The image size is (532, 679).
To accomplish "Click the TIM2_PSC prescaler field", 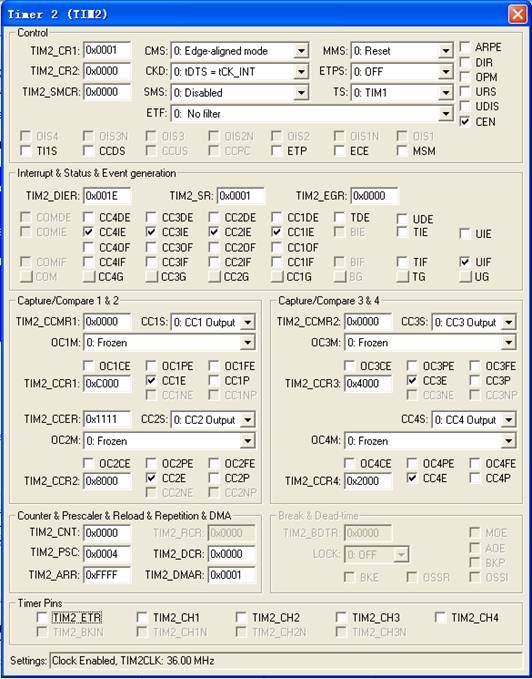I will click(107, 553).
